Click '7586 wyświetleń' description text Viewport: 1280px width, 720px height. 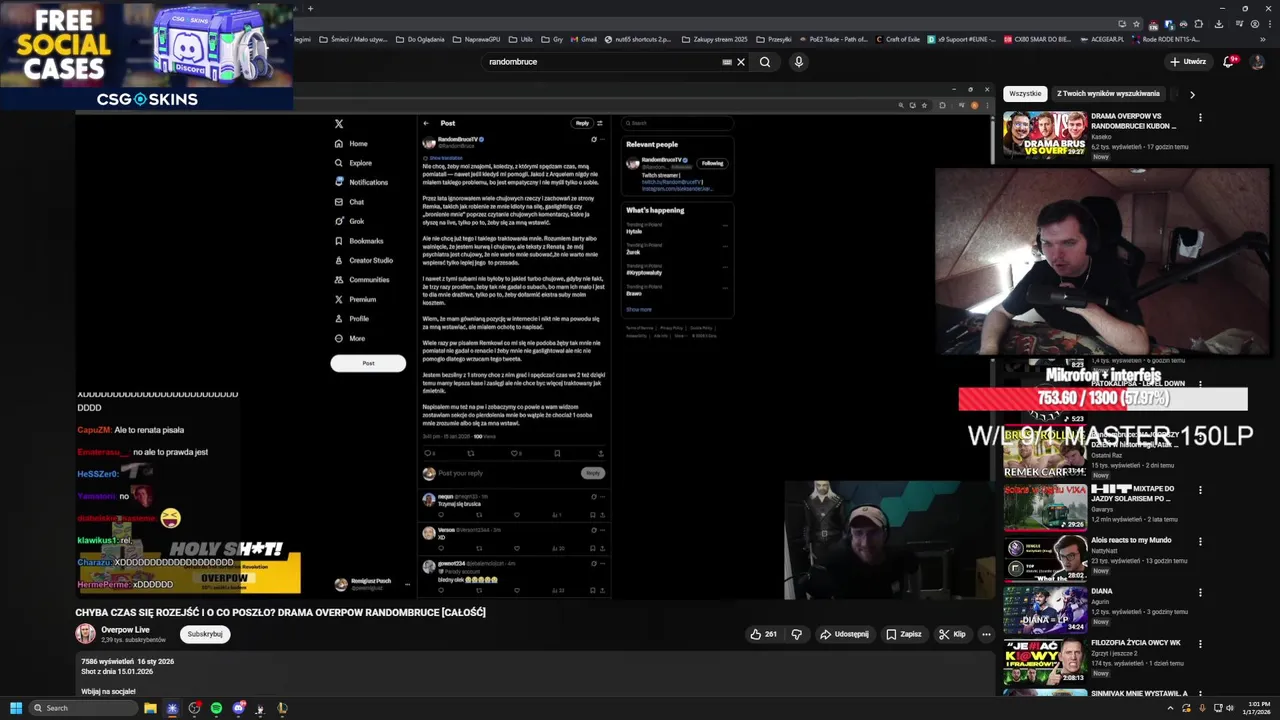pyautogui.click(x=107, y=662)
